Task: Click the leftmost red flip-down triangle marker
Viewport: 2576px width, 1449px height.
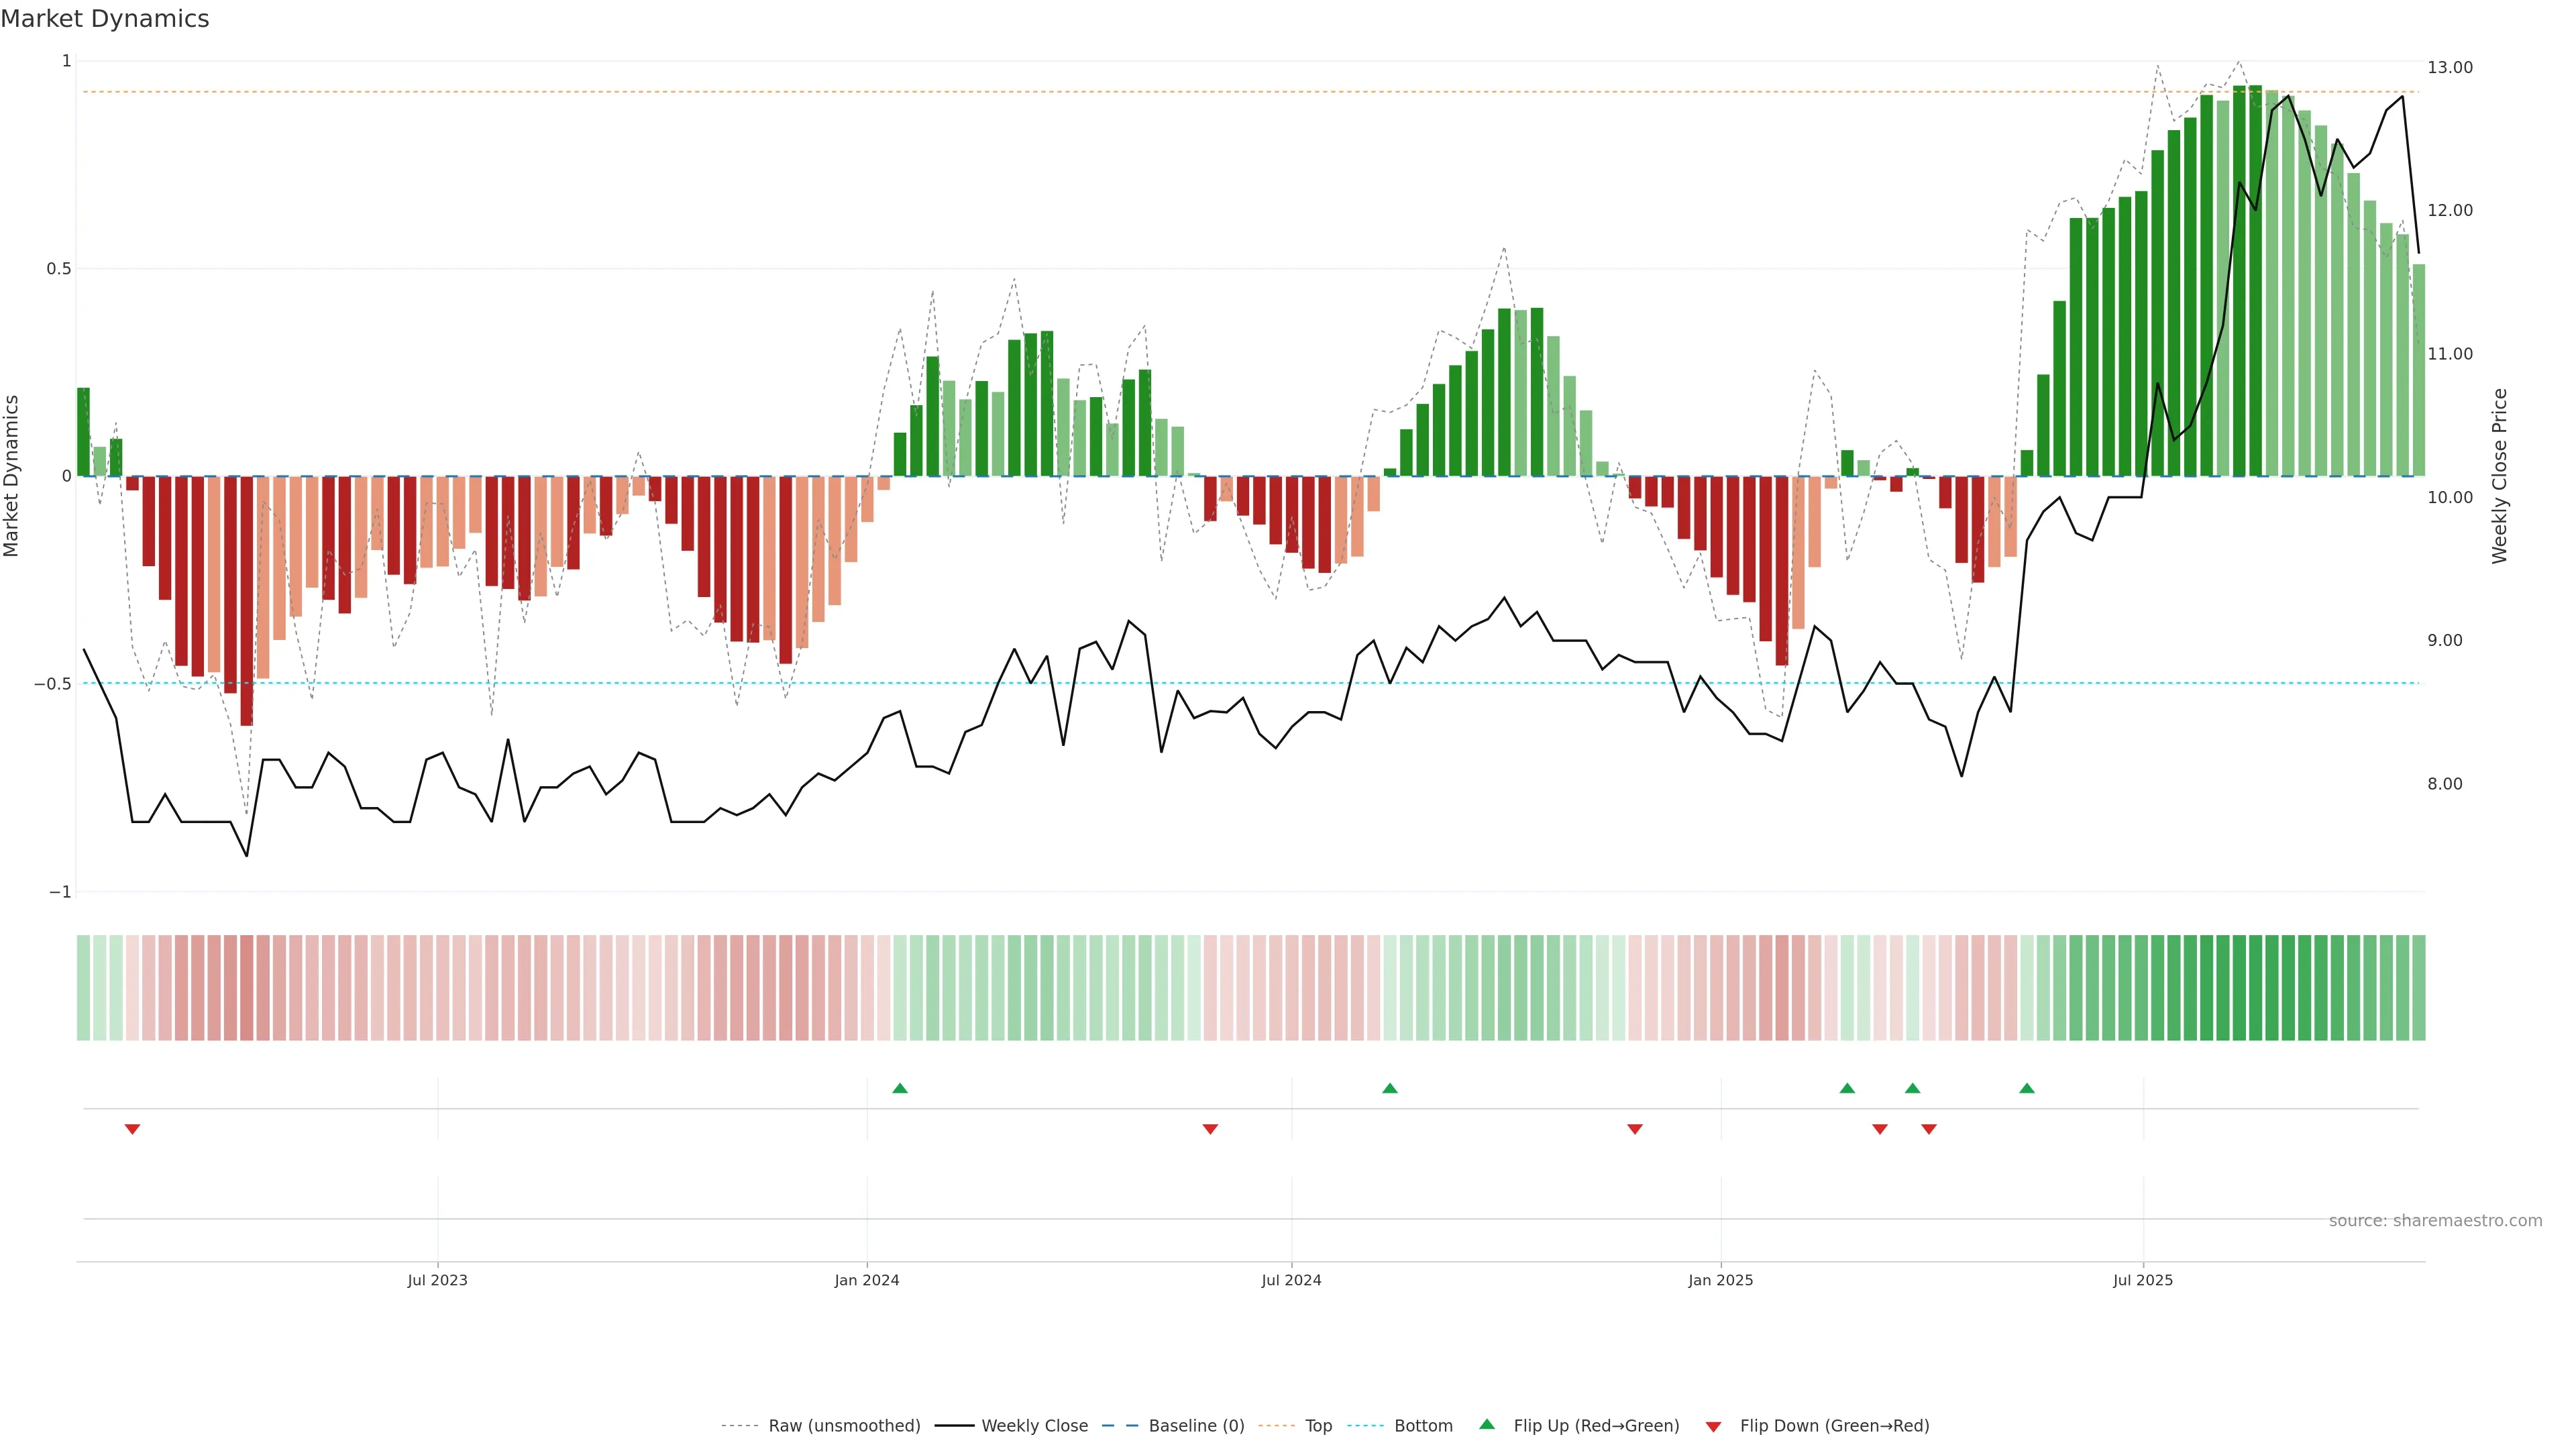Action: [132, 1129]
